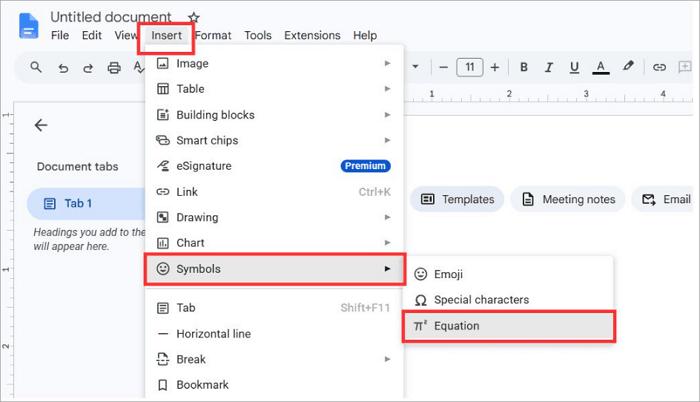Toggle bold formatting
This screenshot has width=700, height=402.
click(x=524, y=67)
